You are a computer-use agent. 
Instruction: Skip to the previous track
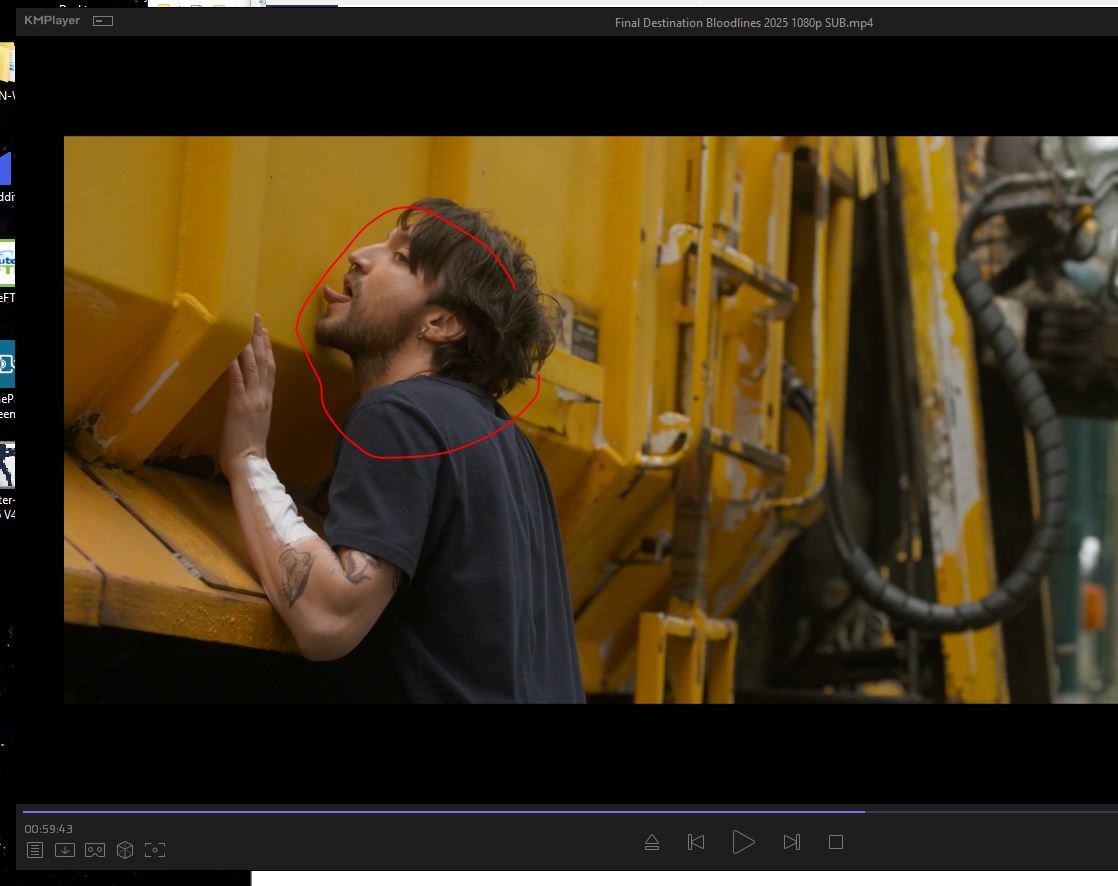[x=696, y=842]
